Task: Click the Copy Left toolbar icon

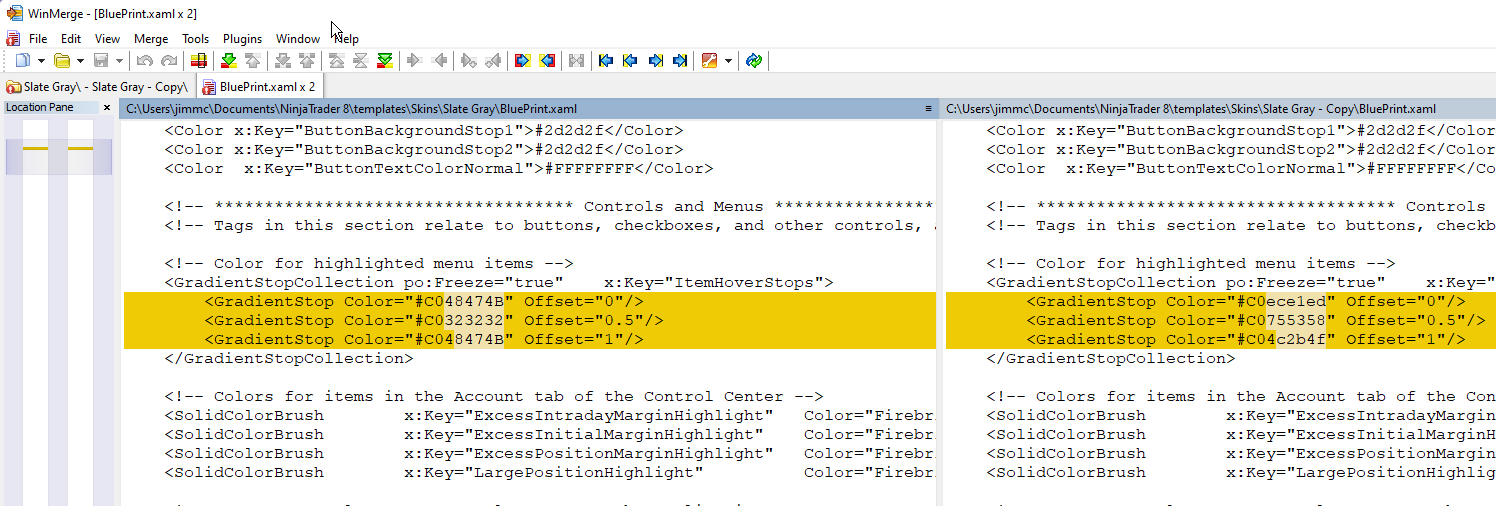Action: coord(439,61)
